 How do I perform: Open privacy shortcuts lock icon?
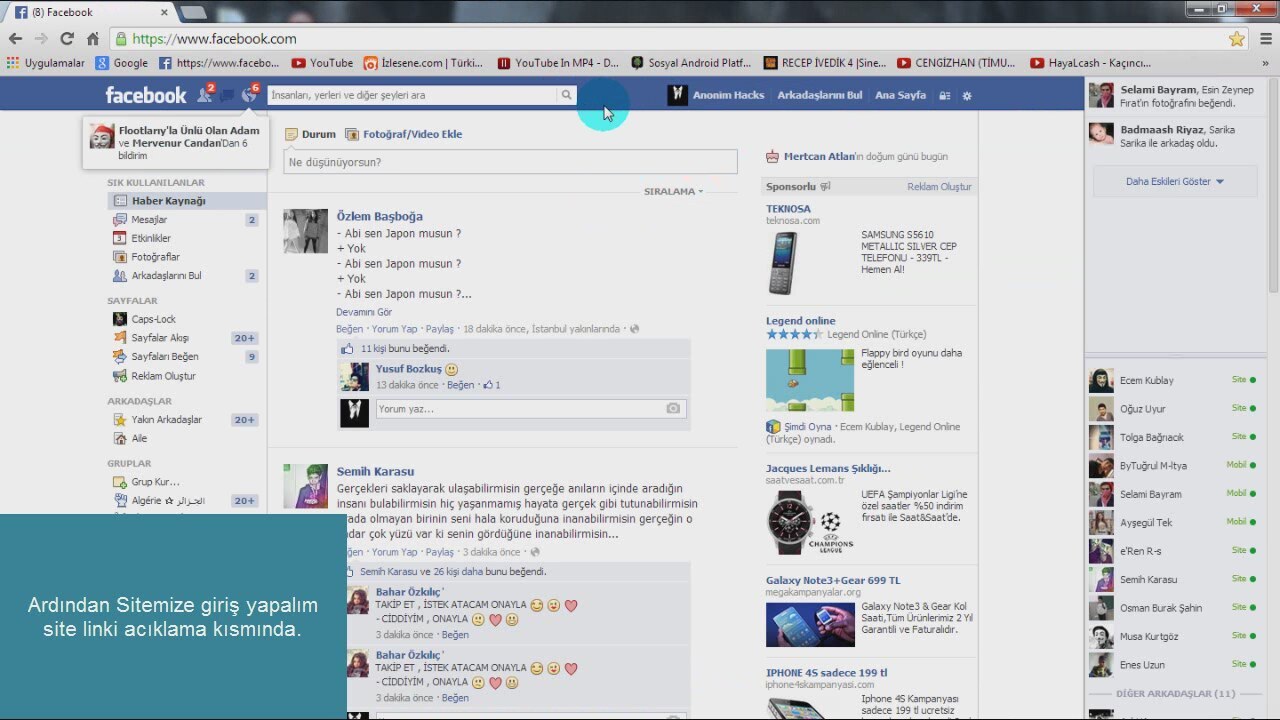[x=945, y=96]
